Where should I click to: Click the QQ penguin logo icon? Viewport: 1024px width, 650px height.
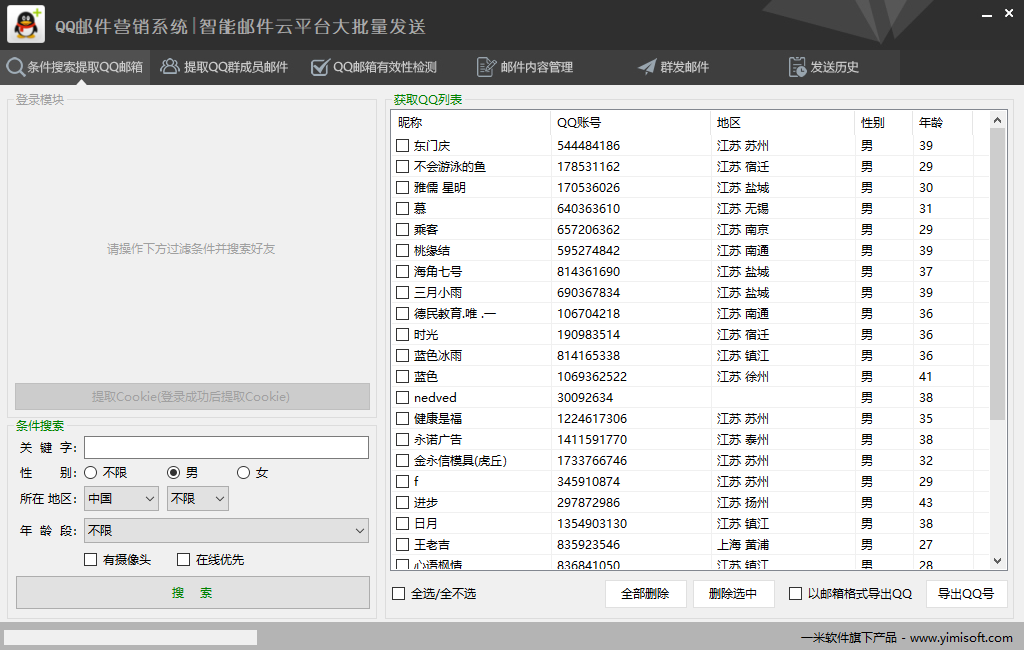point(26,22)
